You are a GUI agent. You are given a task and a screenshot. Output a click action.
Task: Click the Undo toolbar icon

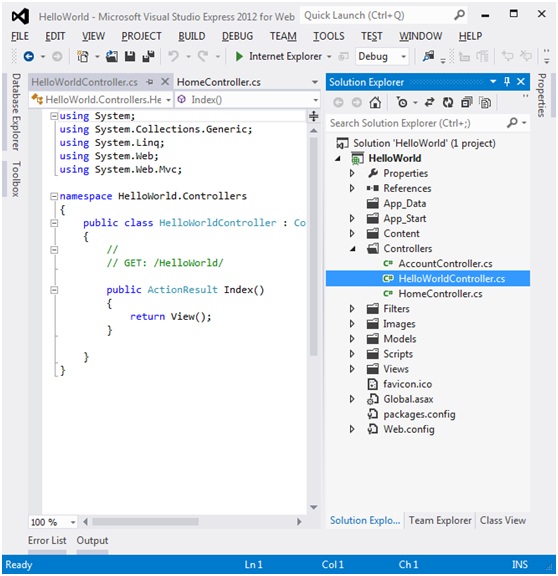[x=173, y=57]
